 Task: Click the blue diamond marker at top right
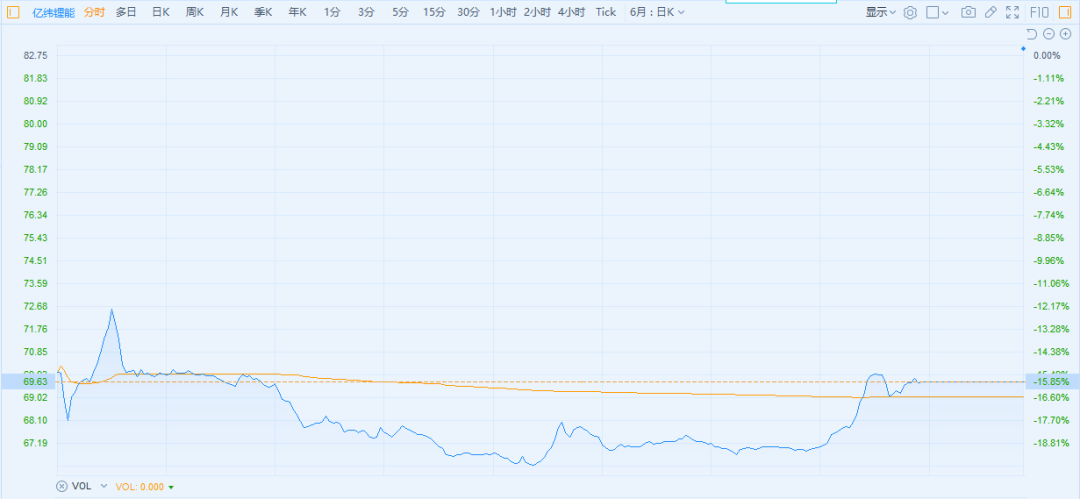coord(1024,49)
